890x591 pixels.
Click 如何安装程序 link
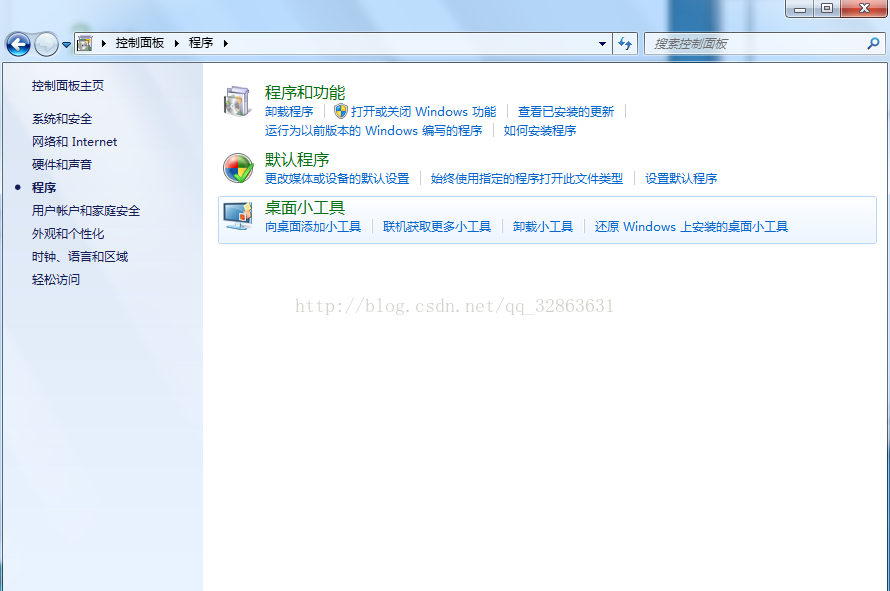coord(540,131)
